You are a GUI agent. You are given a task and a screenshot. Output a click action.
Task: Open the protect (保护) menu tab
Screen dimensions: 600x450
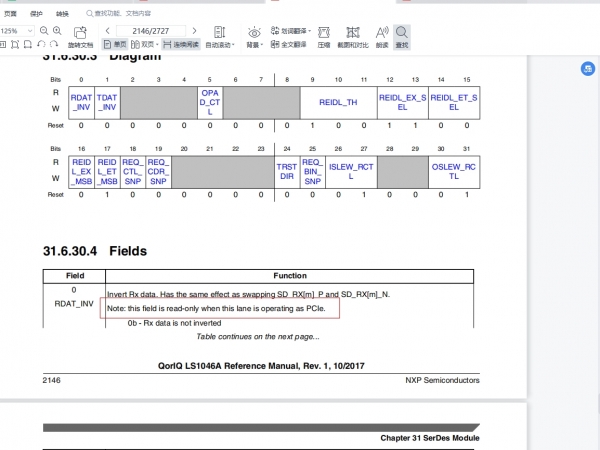click(x=37, y=13)
